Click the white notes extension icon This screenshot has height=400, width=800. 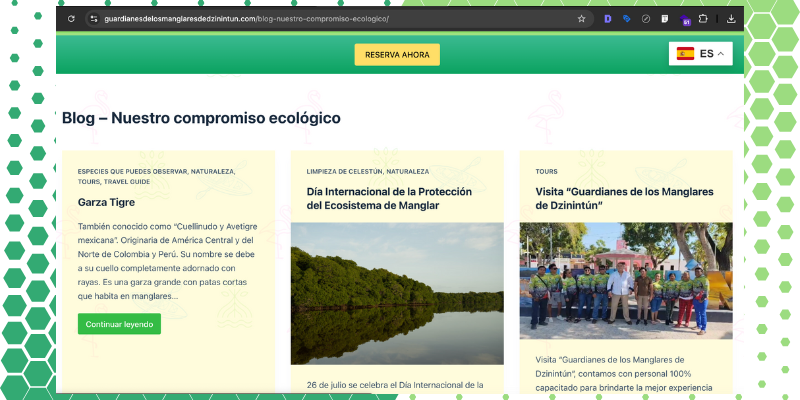(x=665, y=18)
